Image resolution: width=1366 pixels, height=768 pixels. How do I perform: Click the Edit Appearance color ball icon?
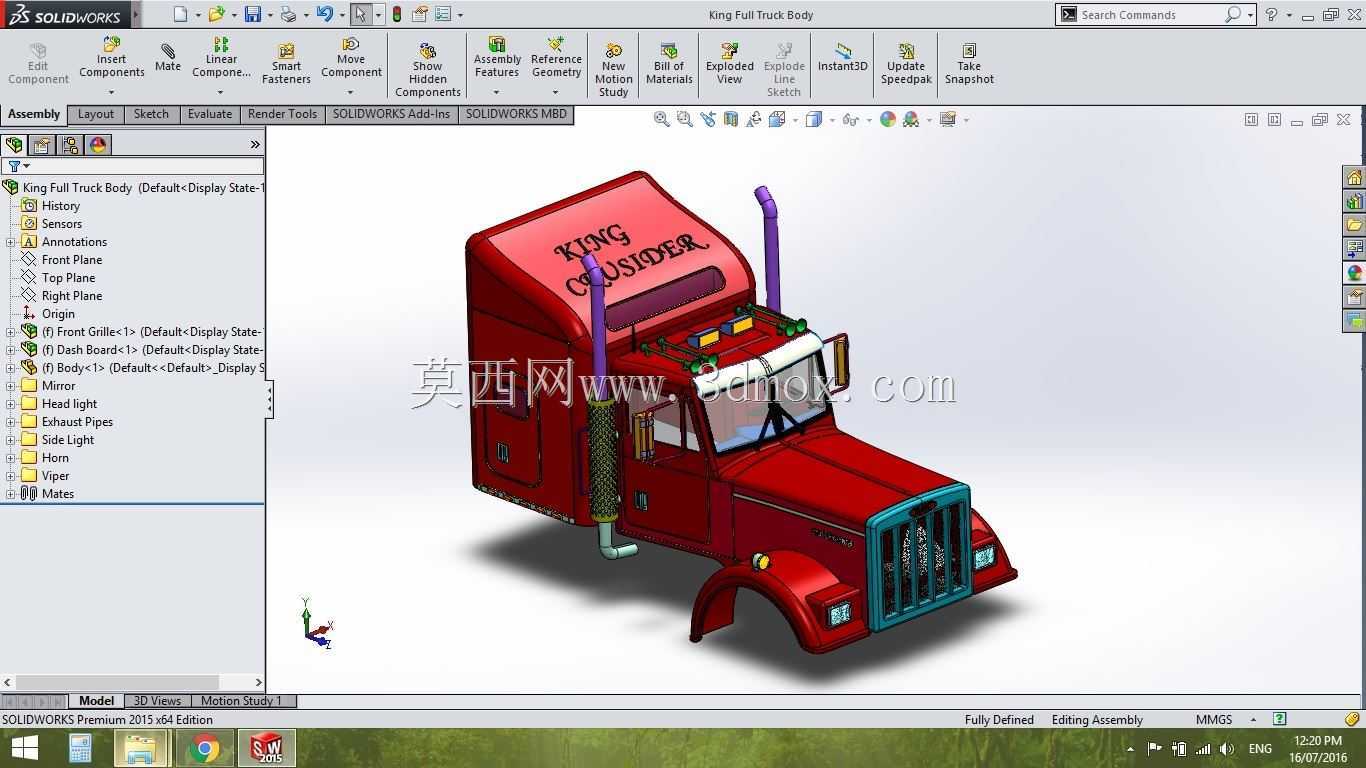[x=888, y=119]
